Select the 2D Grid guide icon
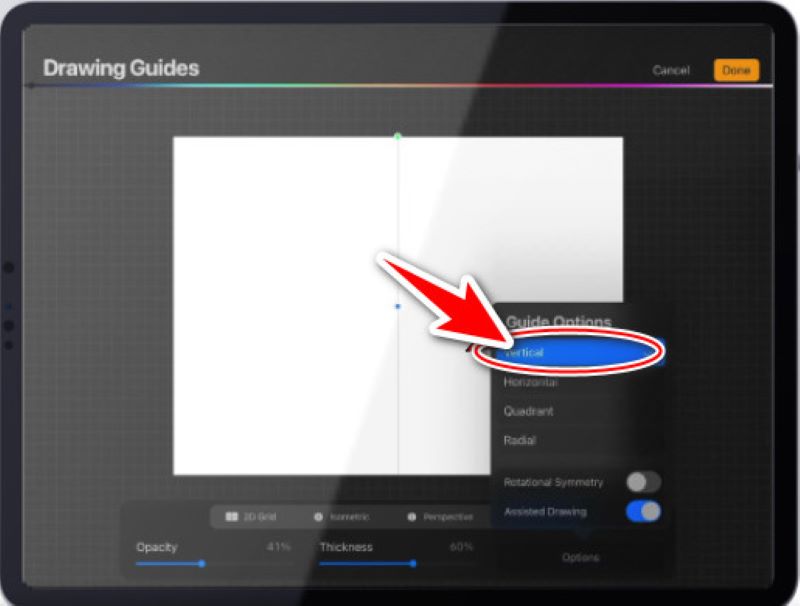800x606 pixels. [232, 517]
